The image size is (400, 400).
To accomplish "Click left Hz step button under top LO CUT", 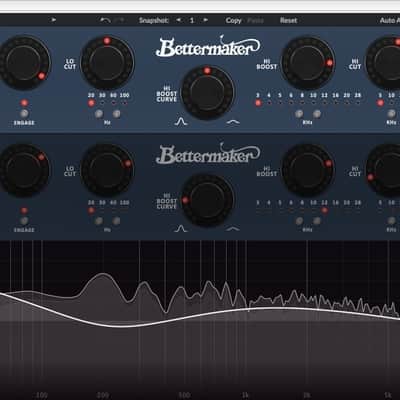I will [x=99, y=114].
